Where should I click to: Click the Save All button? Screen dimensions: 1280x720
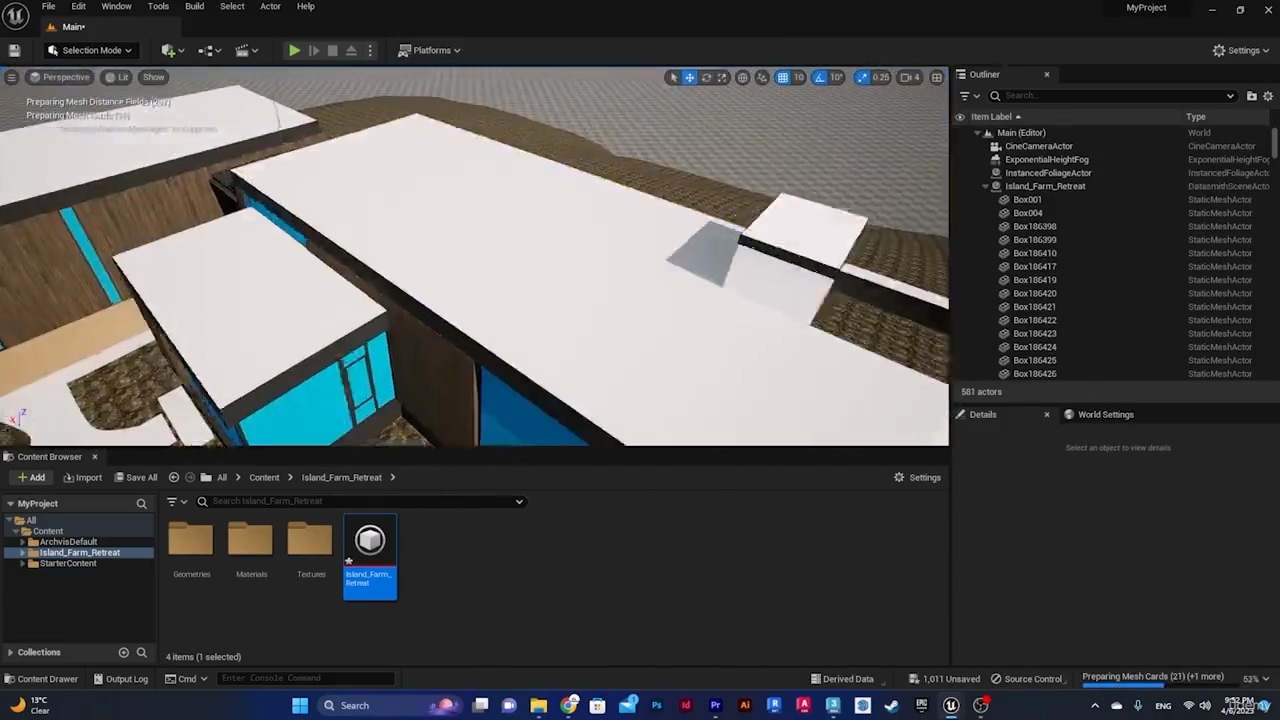[135, 477]
